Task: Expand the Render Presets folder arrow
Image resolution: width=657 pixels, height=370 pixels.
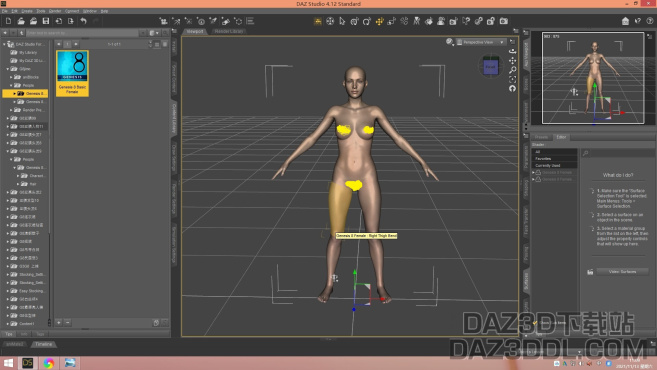Action: [11, 110]
